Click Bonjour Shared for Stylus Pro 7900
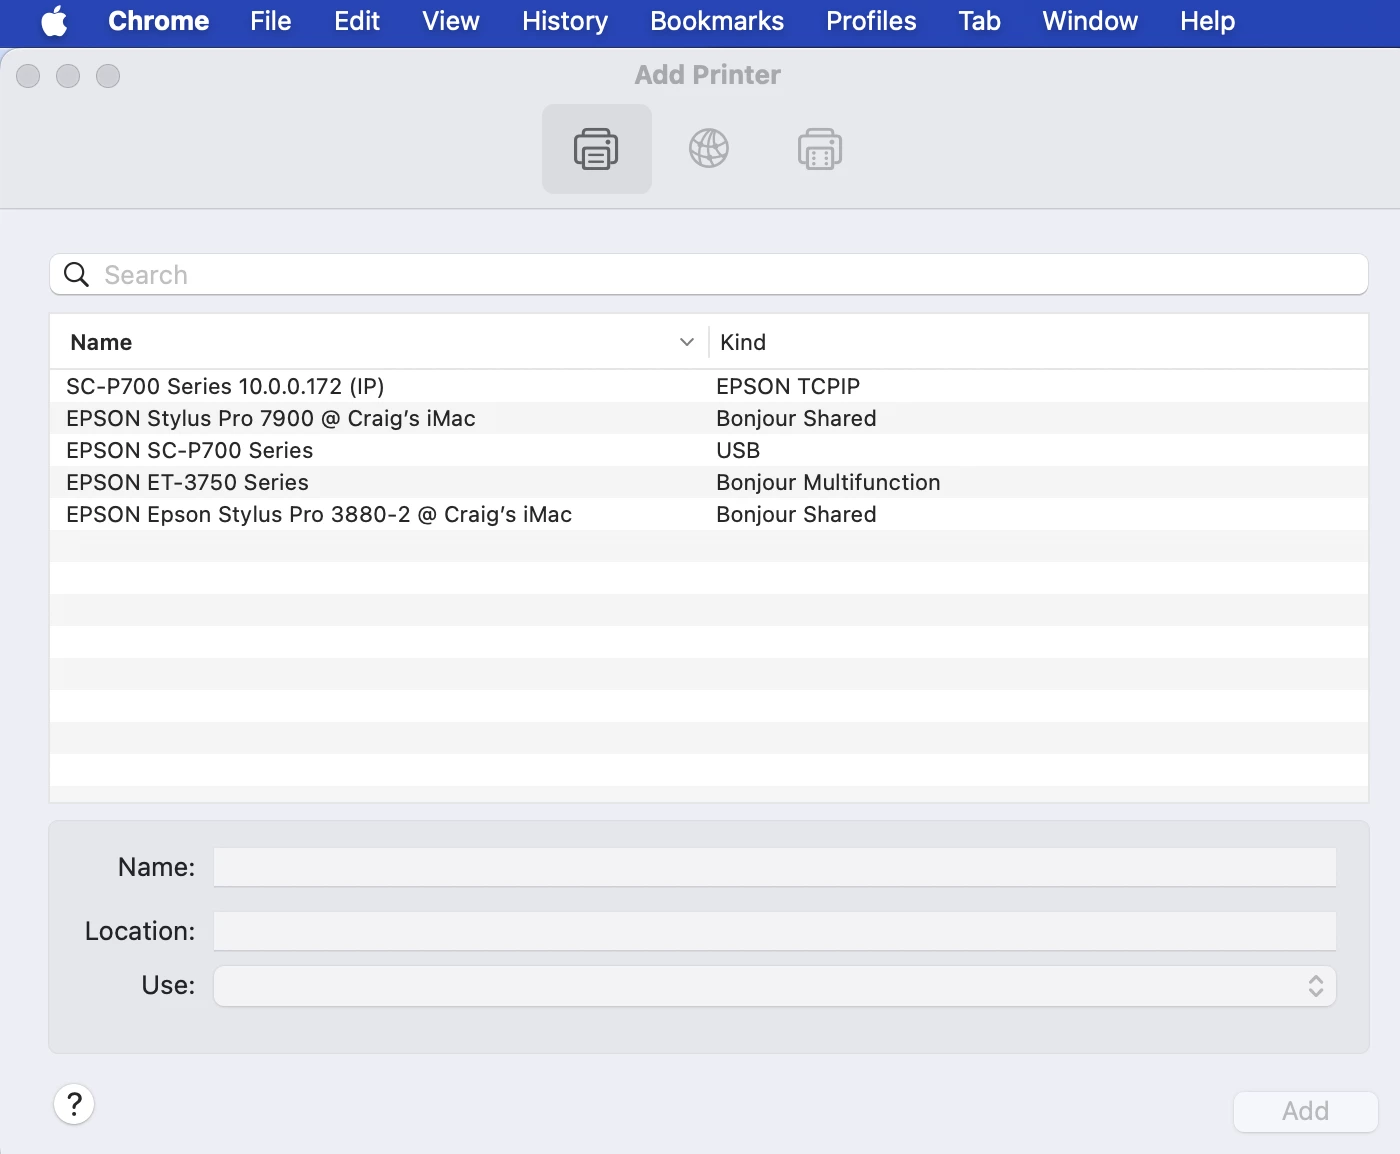 click(796, 418)
